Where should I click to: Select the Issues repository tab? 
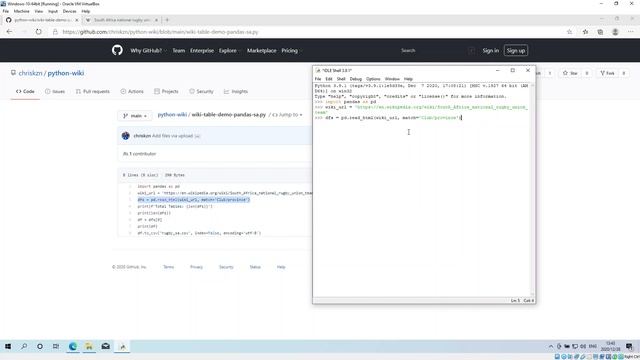point(55,91)
